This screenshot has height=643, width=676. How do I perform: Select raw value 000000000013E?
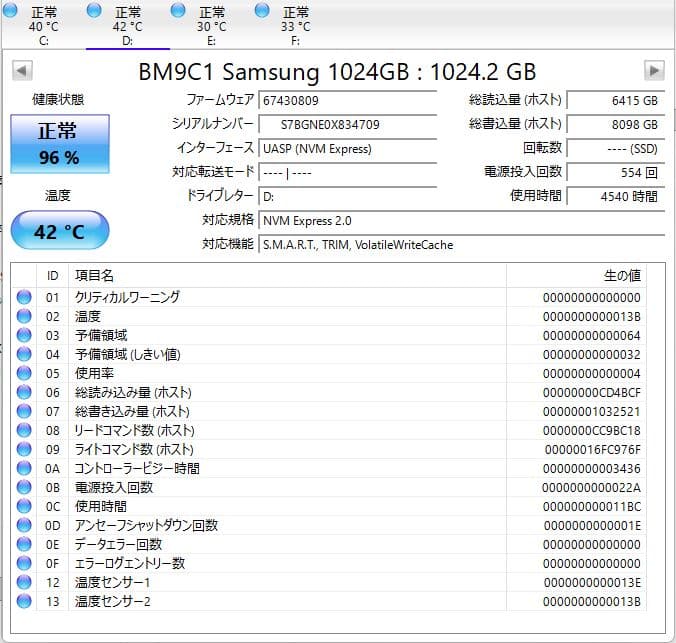(592, 582)
